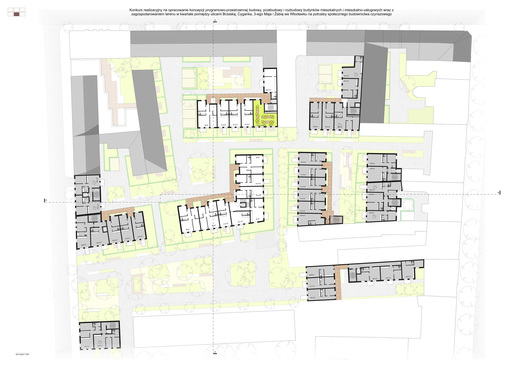Click the tall gray roof beside the upper-right floor plan
This screenshot has width=524, height=367.
[373, 83]
